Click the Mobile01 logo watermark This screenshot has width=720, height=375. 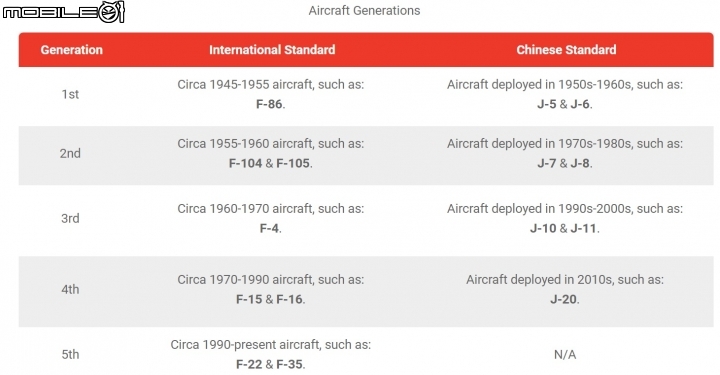click(x=63, y=12)
